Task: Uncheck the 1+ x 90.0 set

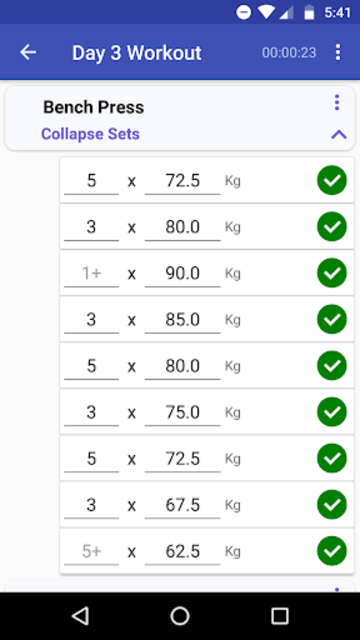Action: (x=332, y=273)
